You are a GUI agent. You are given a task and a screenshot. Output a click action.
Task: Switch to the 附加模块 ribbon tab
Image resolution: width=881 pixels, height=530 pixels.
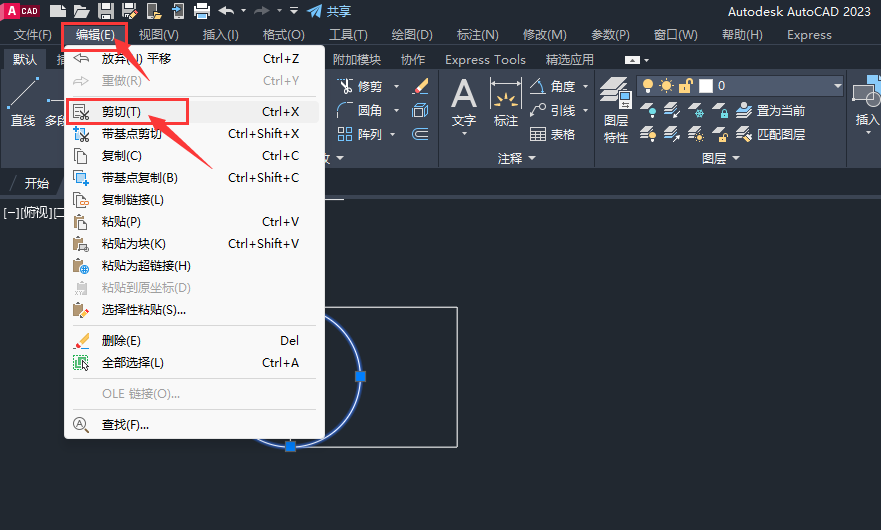point(357,60)
